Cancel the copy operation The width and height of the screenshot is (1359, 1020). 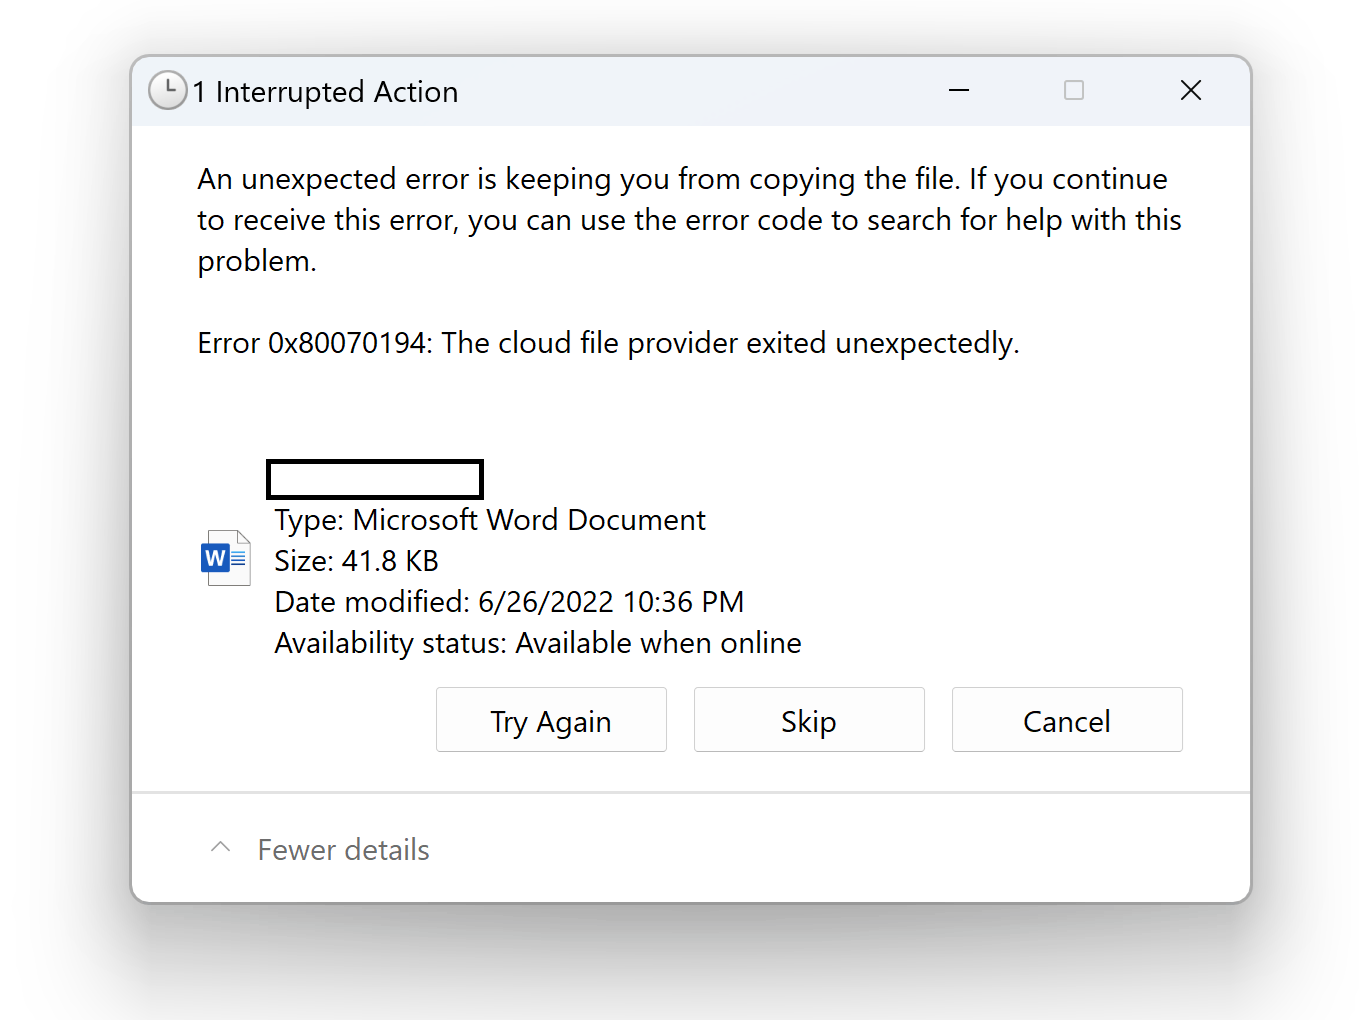(1067, 720)
